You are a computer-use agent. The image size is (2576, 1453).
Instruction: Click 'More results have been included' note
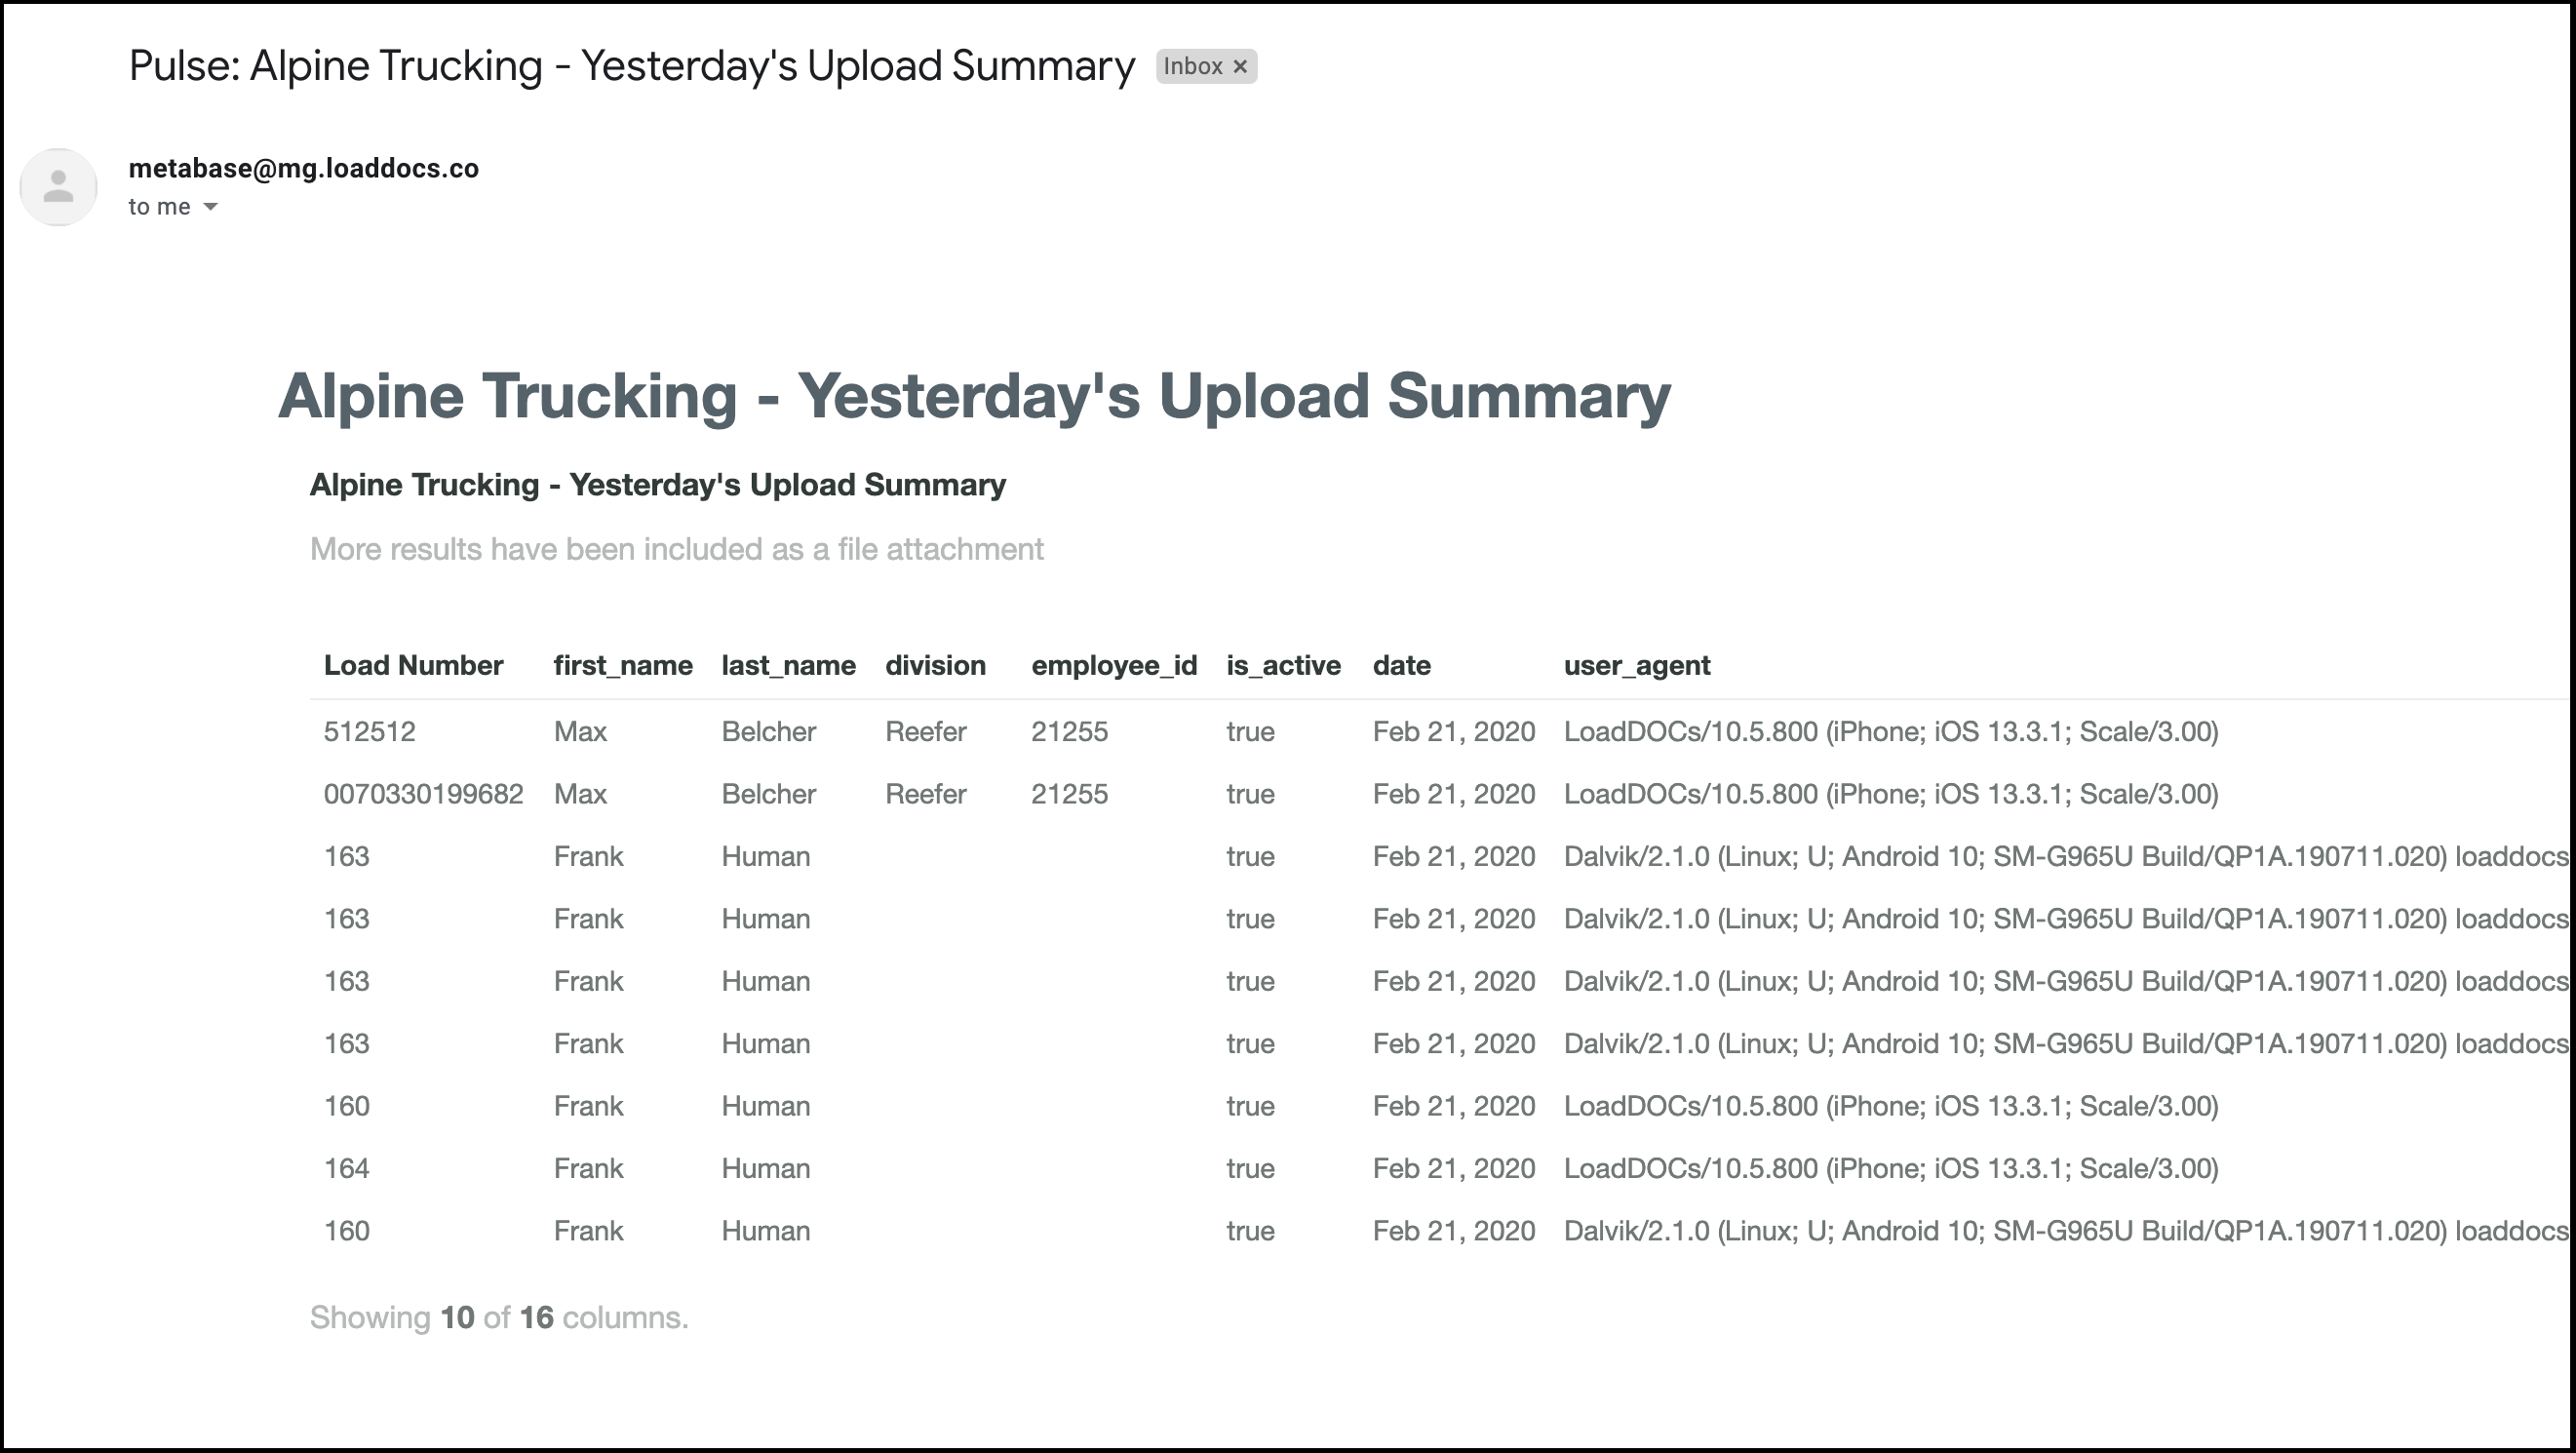676,549
